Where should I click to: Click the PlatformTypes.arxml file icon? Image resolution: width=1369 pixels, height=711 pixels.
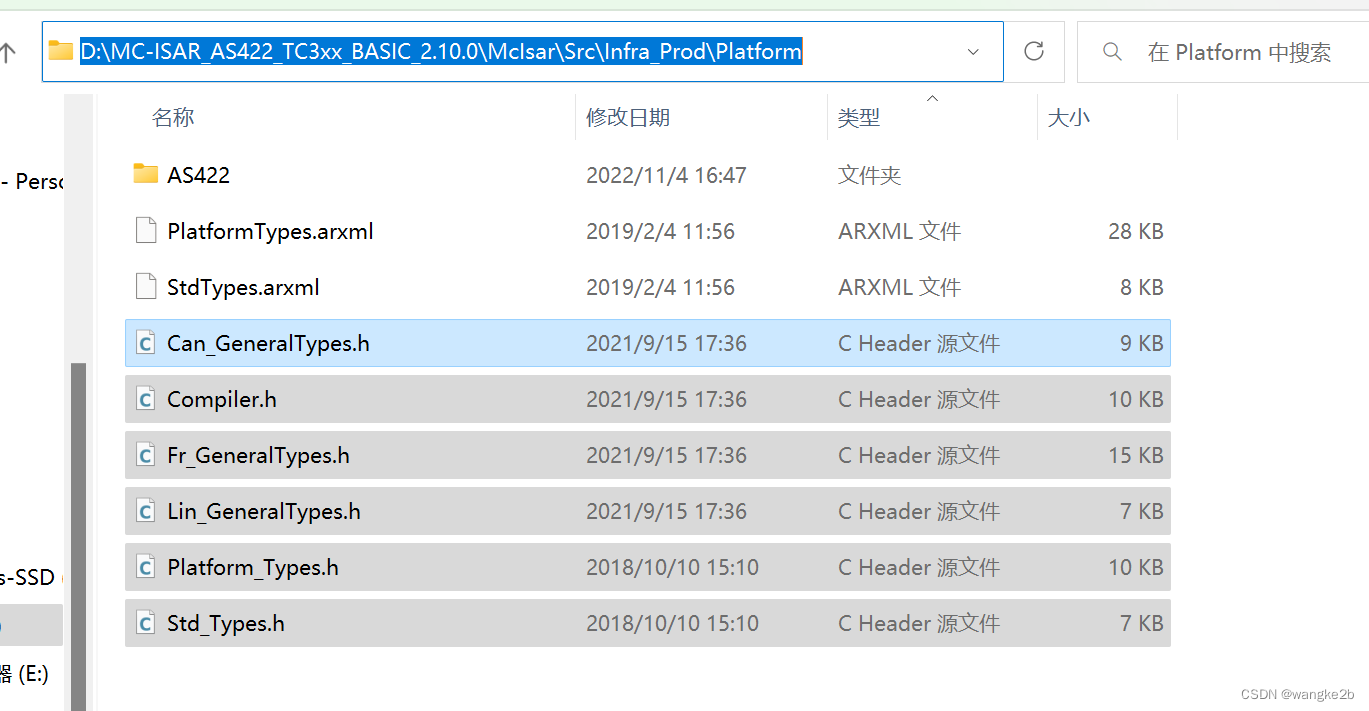tap(146, 231)
